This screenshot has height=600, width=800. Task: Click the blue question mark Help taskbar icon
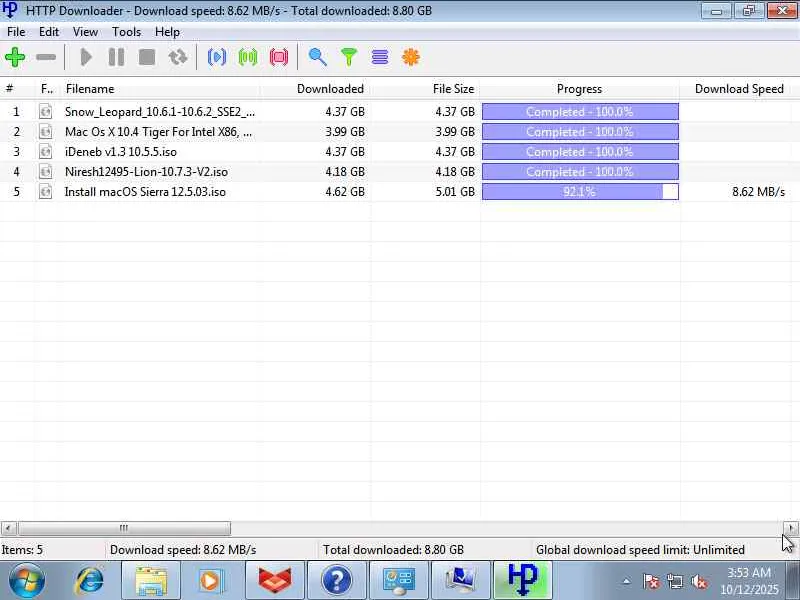337,581
